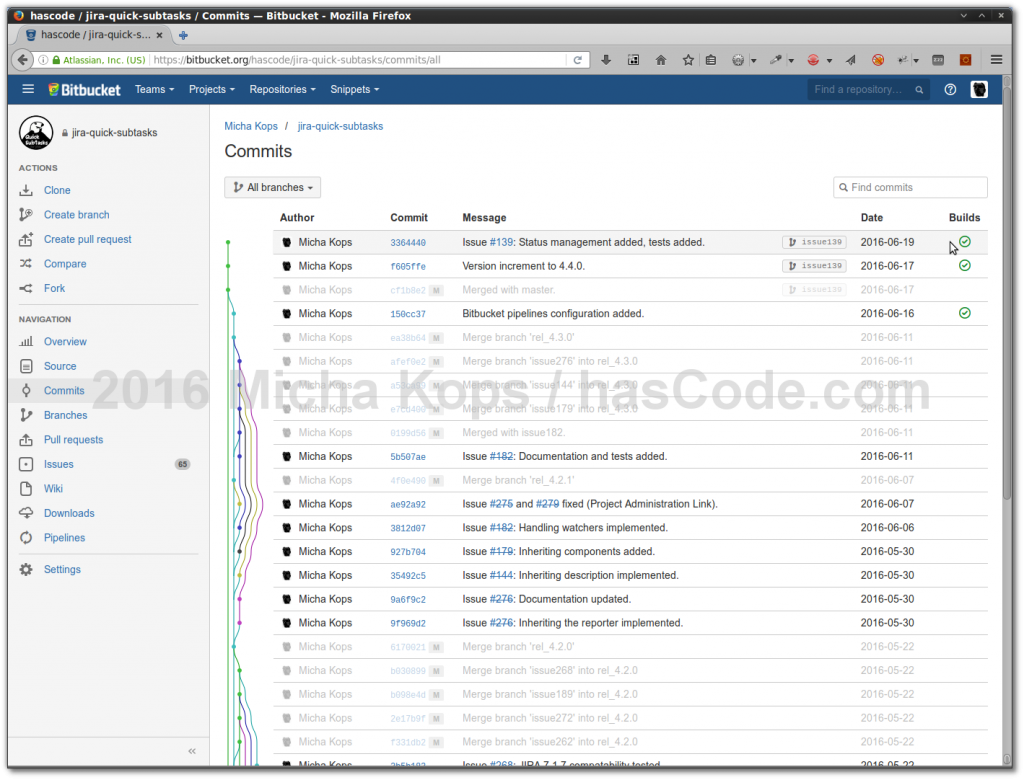Image resolution: width=1024 pixels, height=780 pixels.
Task: Open the Downloads section
Action: click(69, 513)
